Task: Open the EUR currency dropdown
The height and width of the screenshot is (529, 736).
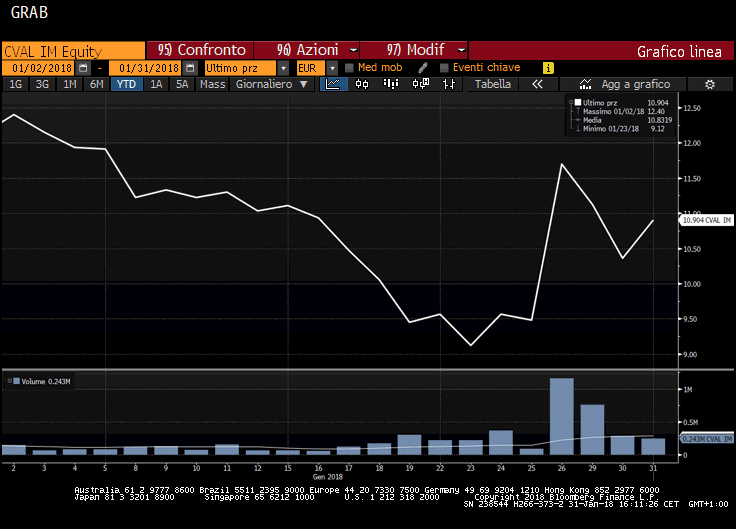Action: coord(331,68)
